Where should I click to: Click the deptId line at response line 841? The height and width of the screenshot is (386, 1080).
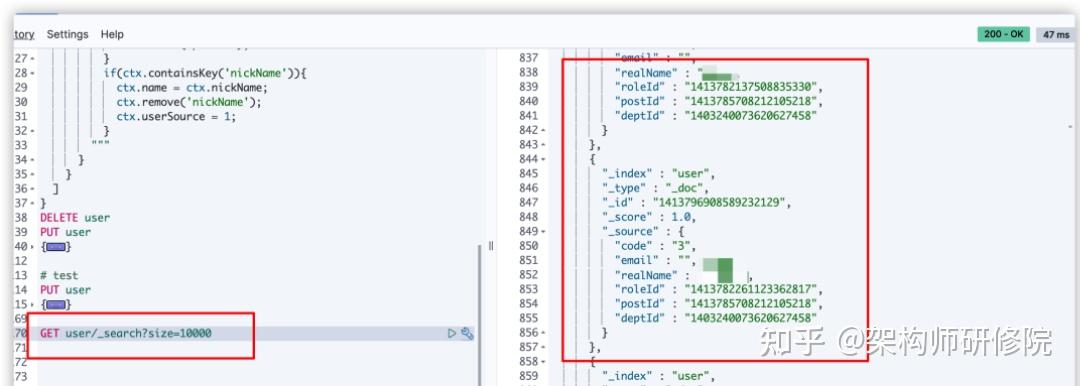tap(716, 116)
